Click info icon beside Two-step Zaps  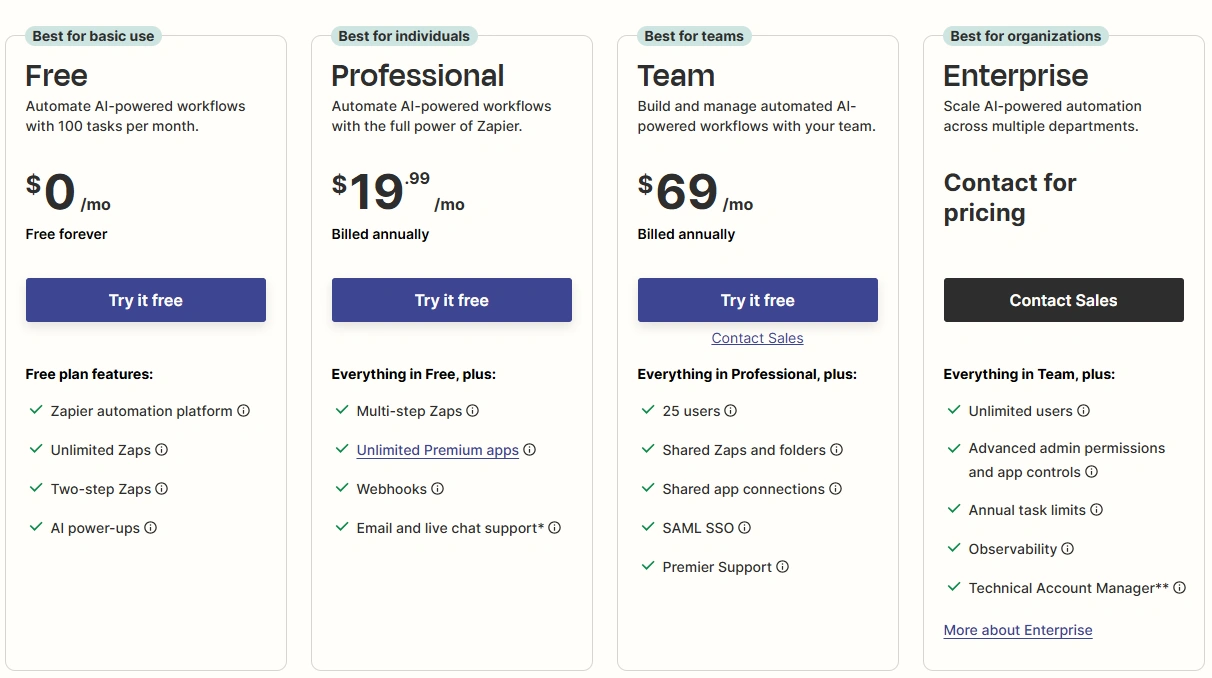point(162,489)
